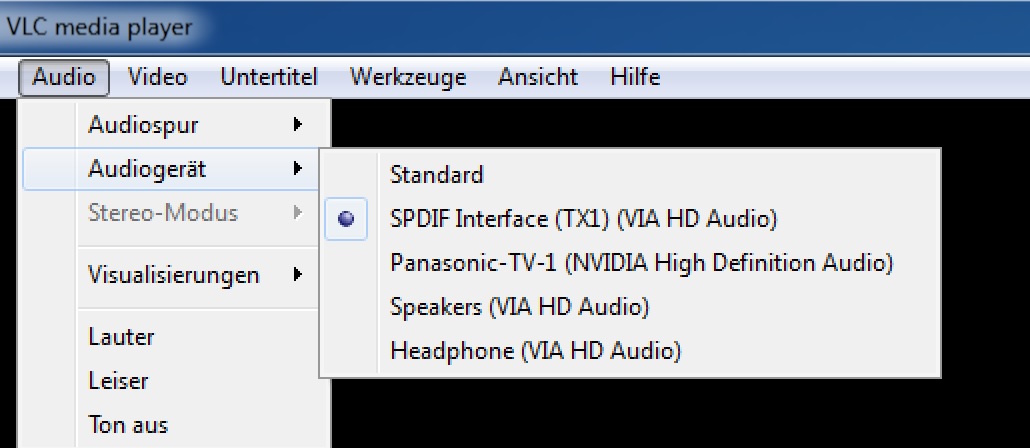Choose Speakers (VIA HD Audio) output
The image size is (1030, 448).
(x=519, y=307)
